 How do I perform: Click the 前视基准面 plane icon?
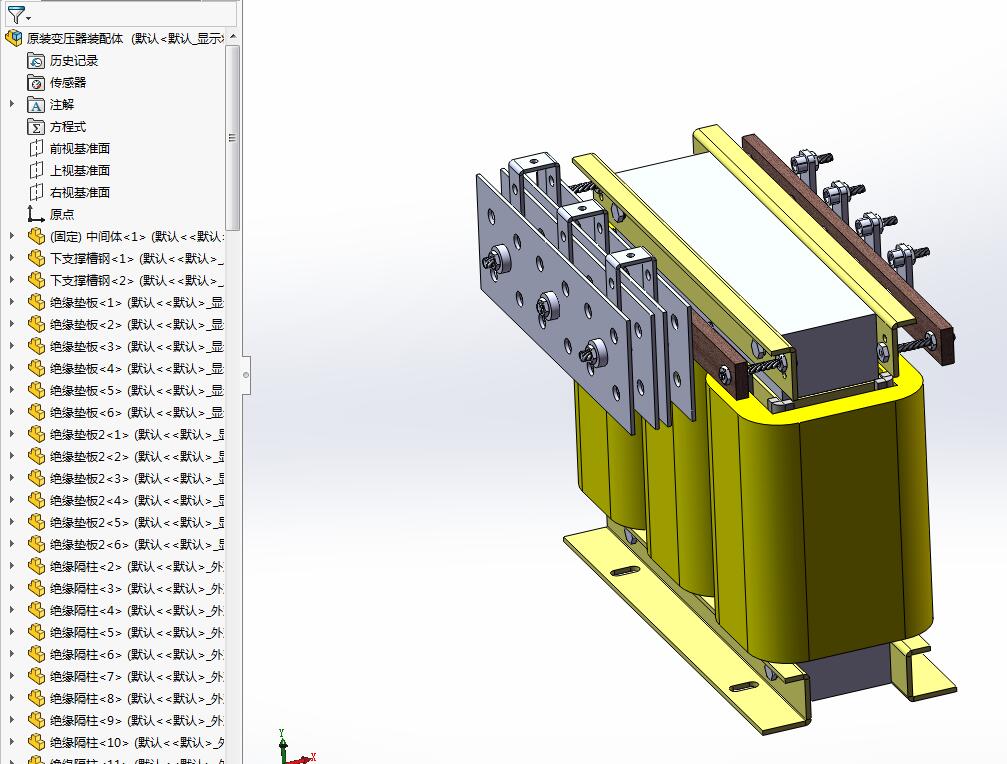click(36, 149)
